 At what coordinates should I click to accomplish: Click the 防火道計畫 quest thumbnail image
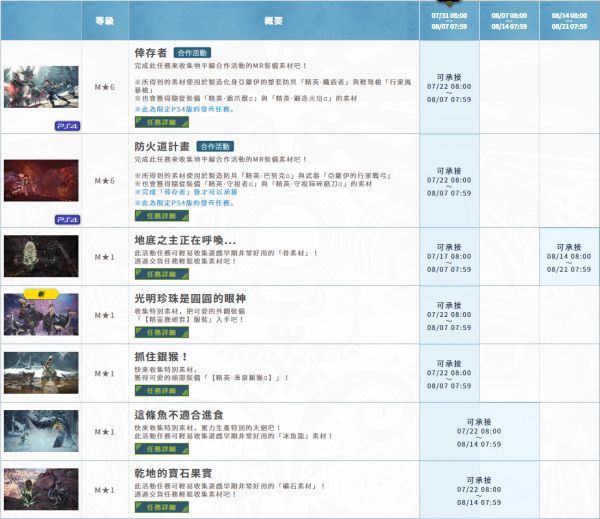click(x=41, y=181)
